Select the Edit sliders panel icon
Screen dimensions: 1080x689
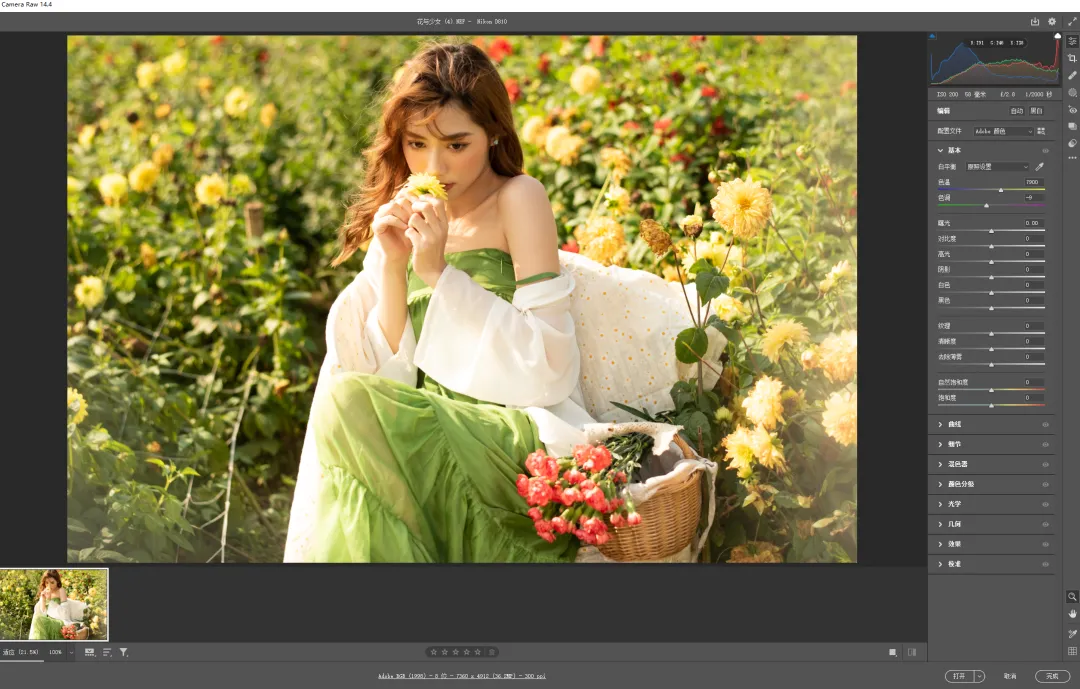1072,41
